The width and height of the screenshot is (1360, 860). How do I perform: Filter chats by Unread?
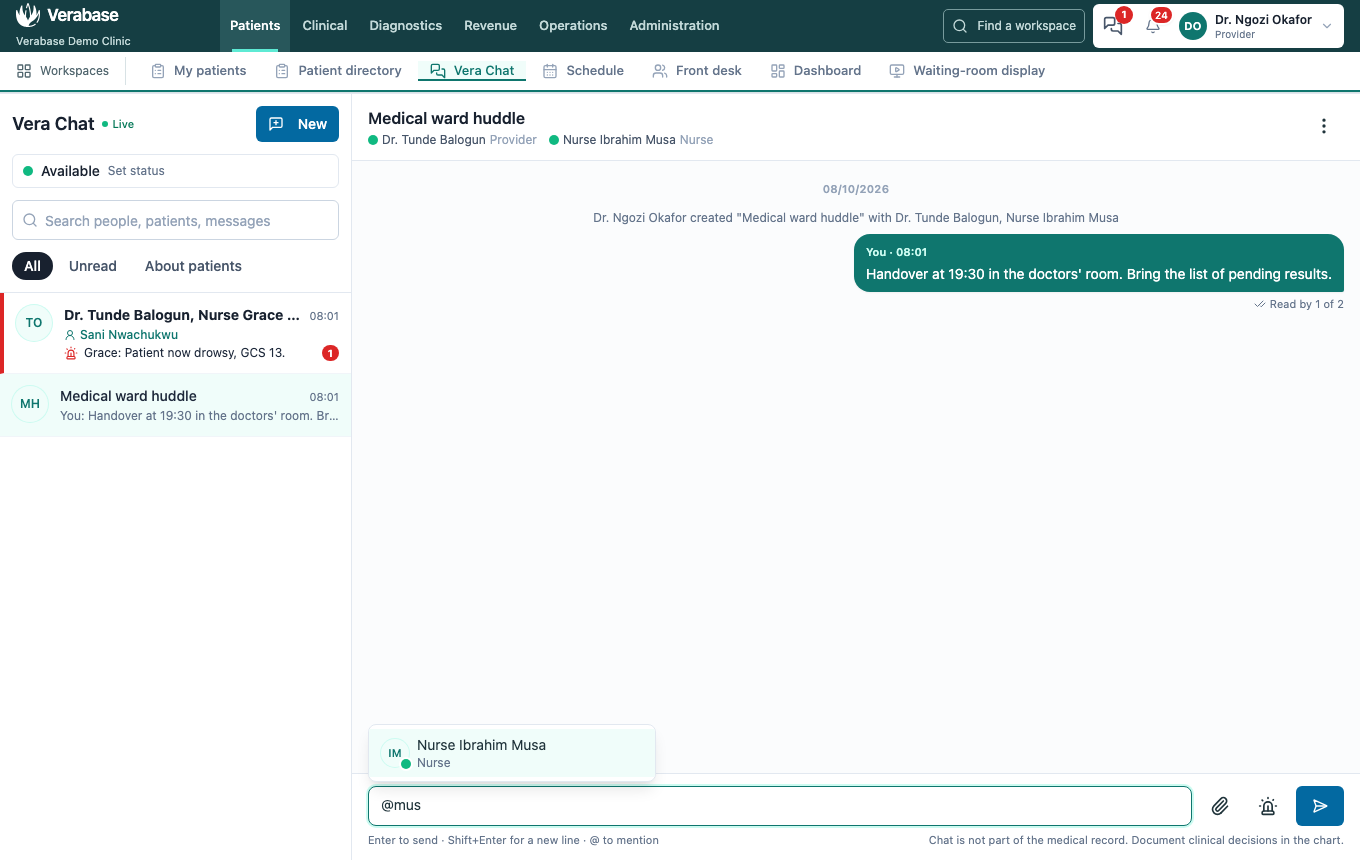pos(93,266)
